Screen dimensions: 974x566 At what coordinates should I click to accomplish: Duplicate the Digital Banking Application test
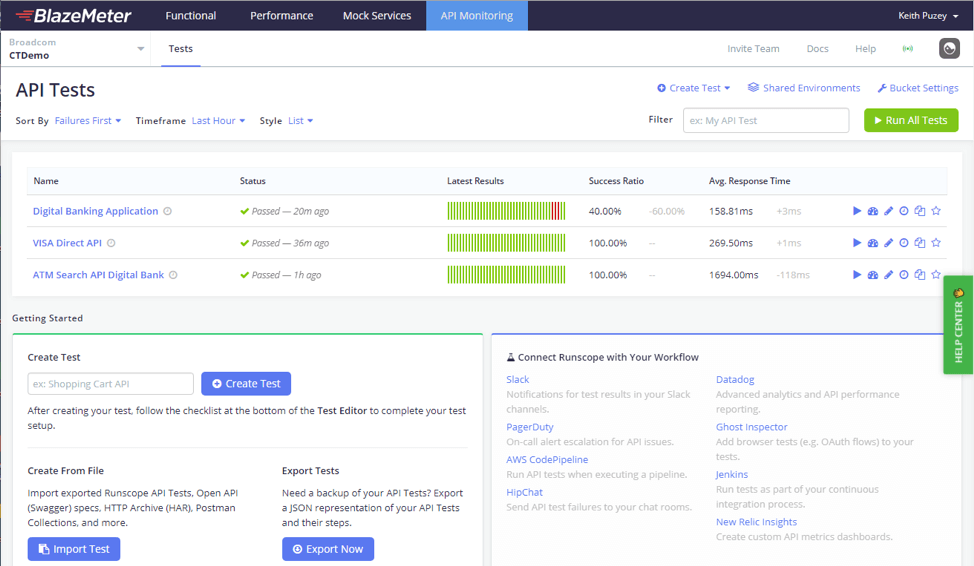point(920,211)
